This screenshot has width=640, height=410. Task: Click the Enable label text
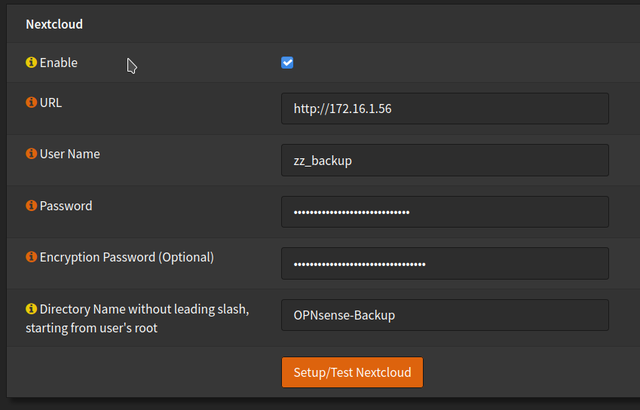click(58, 63)
